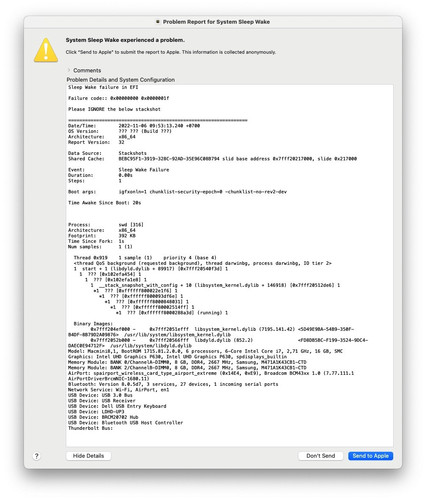
Task: Click the Num samples line
Action: [100, 247]
